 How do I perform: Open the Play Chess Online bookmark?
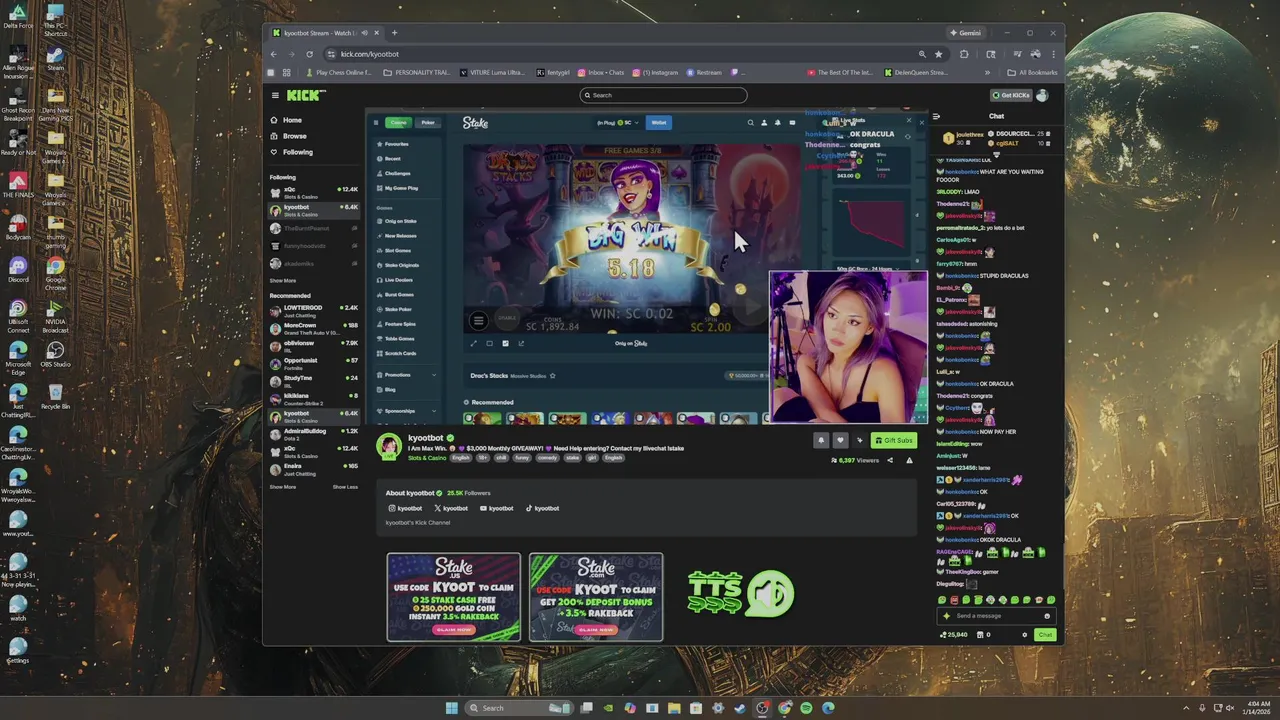tap(338, 72)
